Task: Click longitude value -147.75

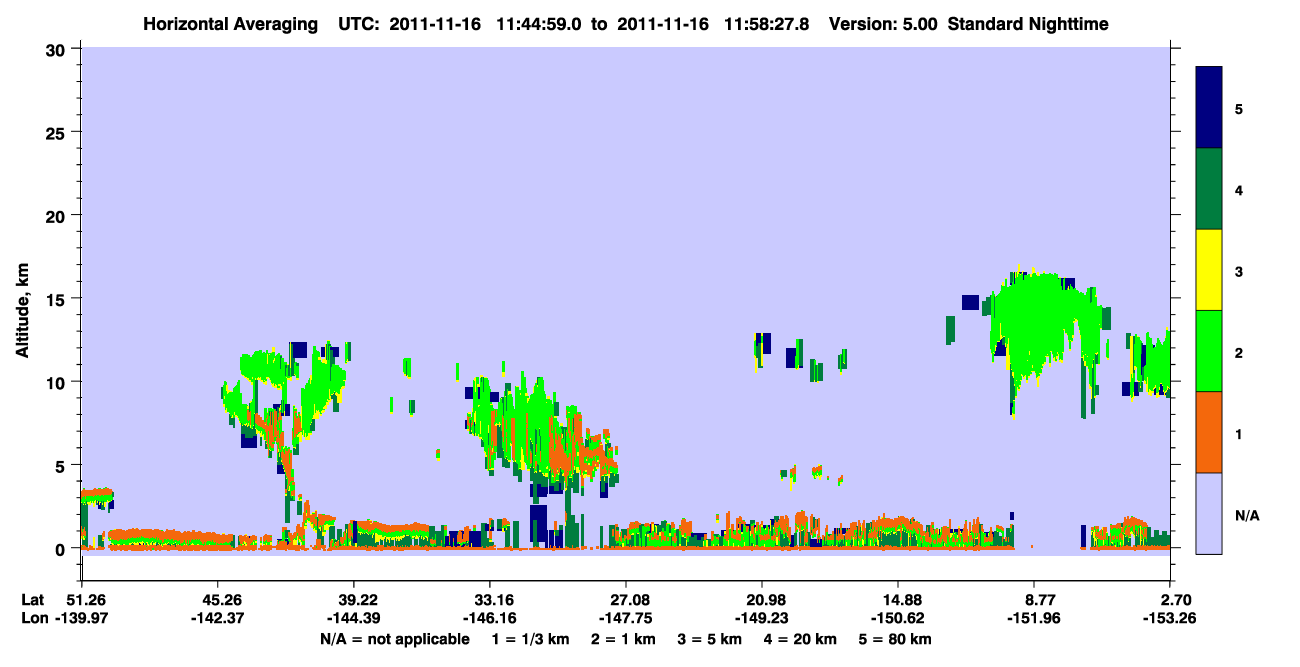Action: 625,619
